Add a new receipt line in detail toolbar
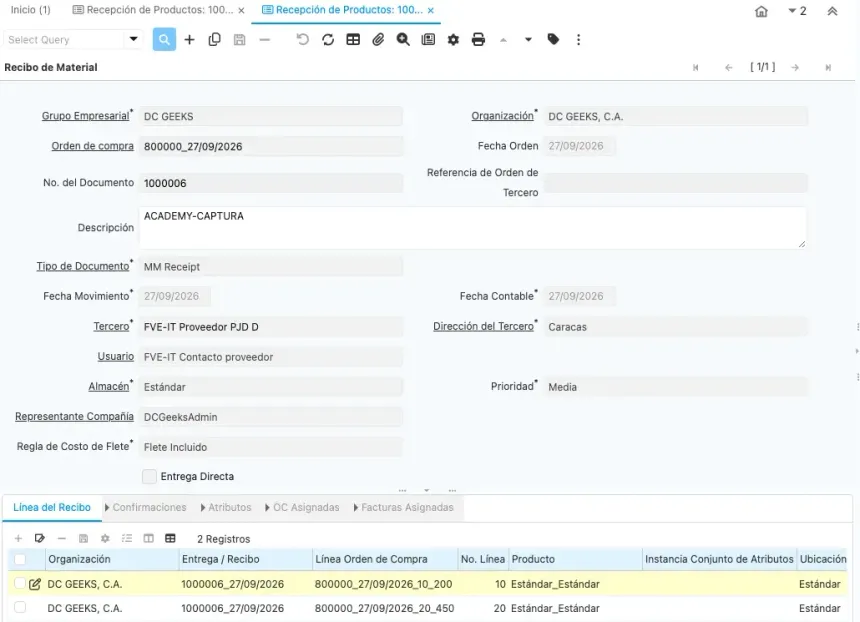The height and width of the screenshot is (622, 860). point(18,539)
